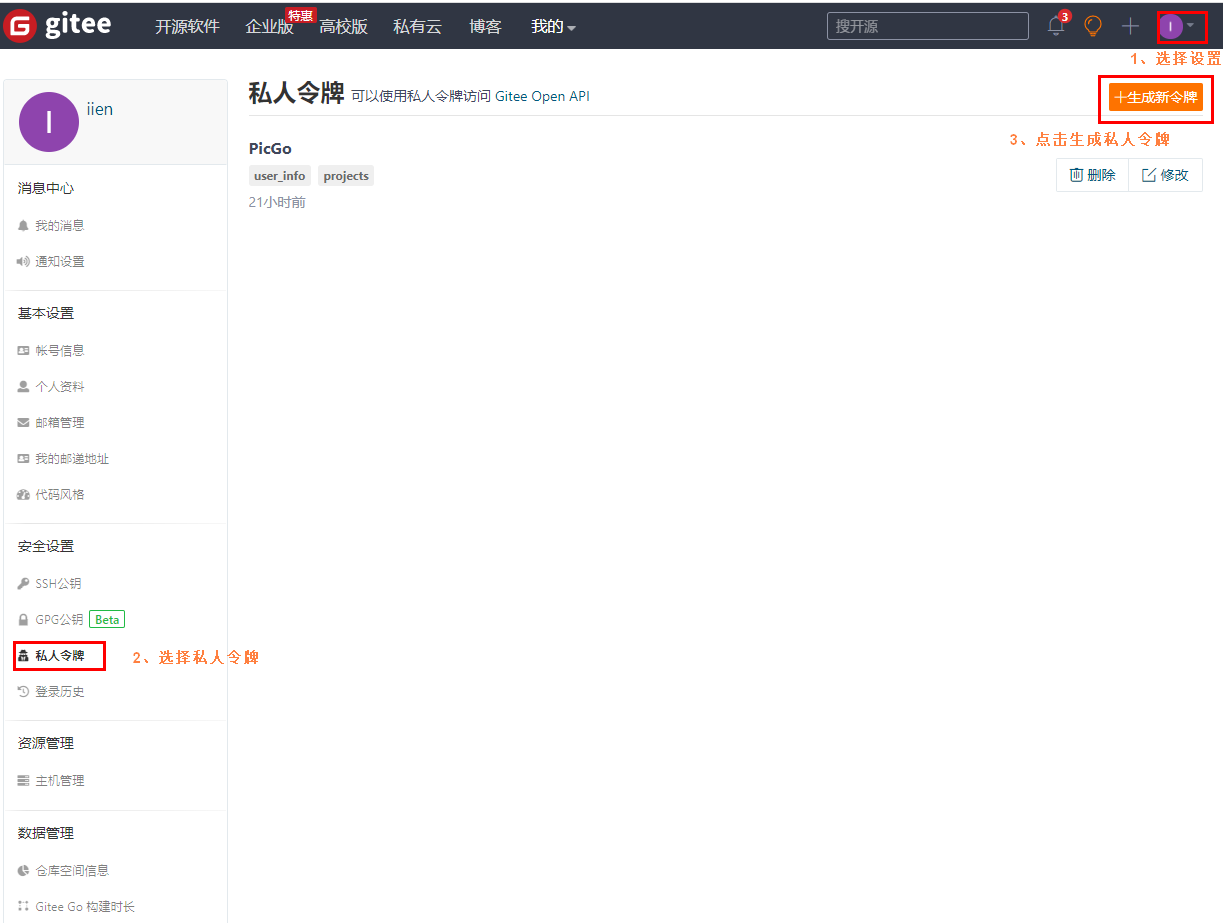Open 登录历史 in sidebar
This screenshot has width=1223, height=923.
60,692
